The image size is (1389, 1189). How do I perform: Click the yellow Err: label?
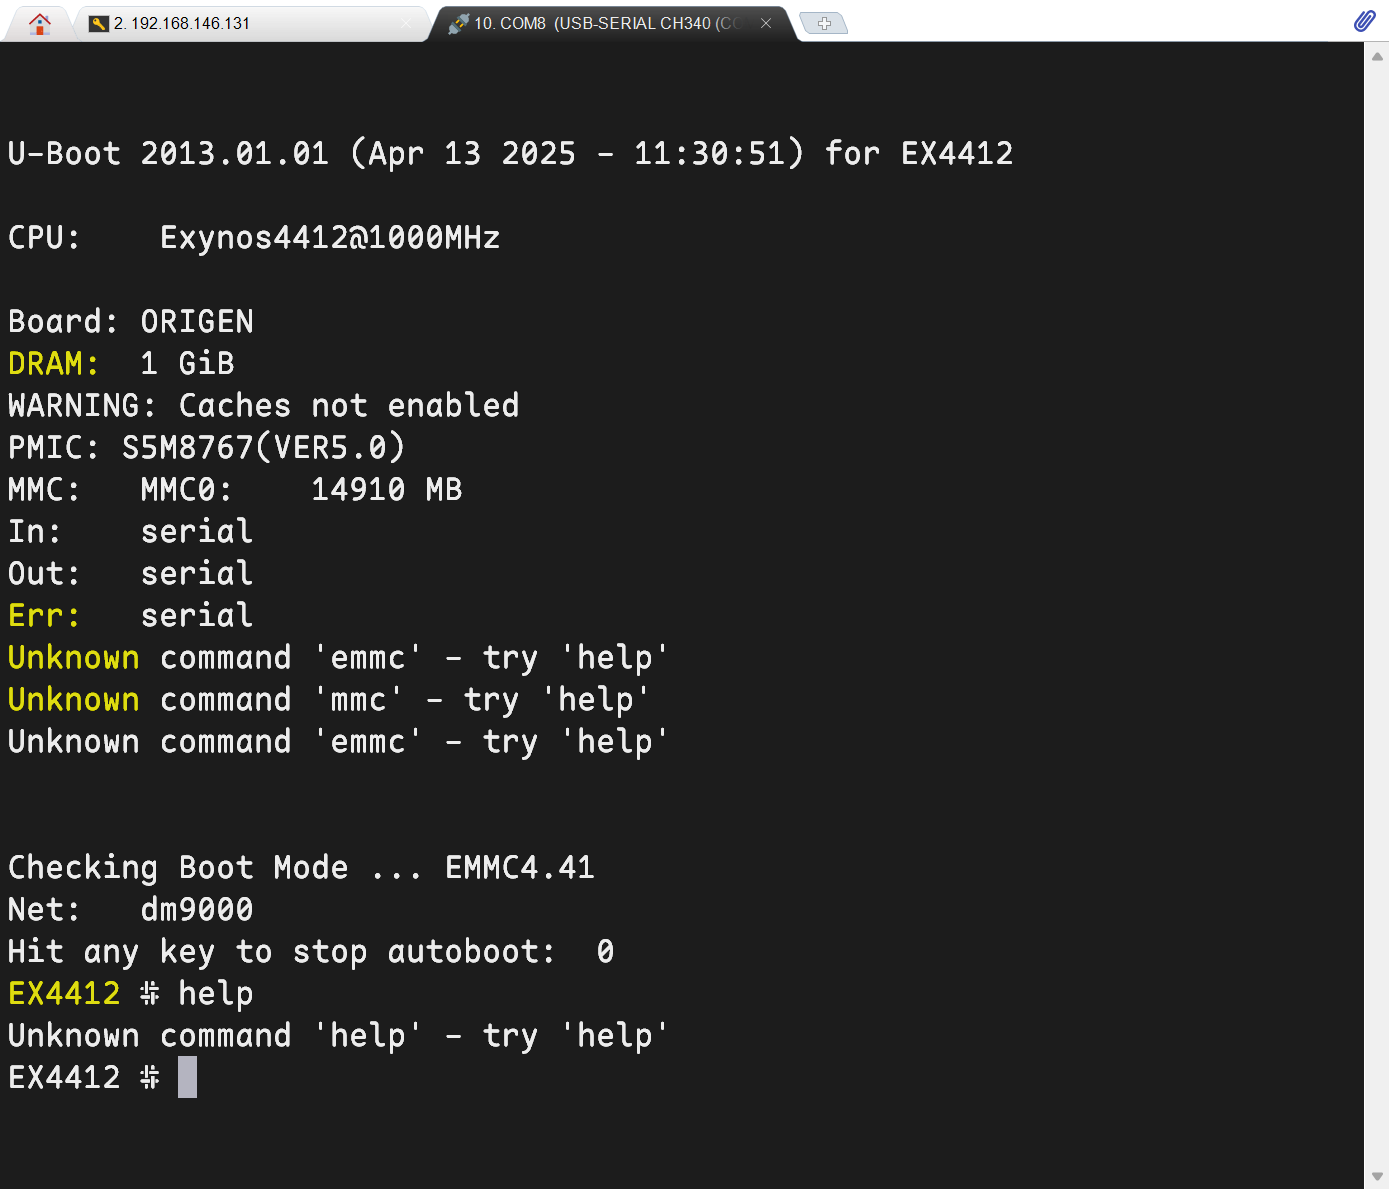pos(44,615)
